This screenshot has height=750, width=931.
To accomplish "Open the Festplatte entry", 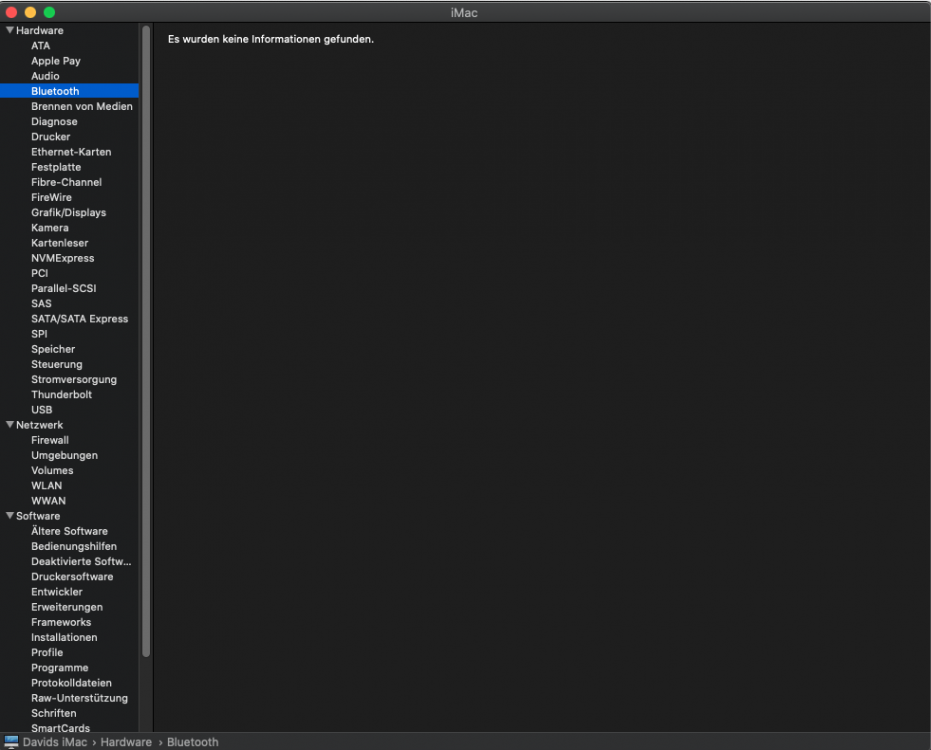I will click(x=56, y=167).
